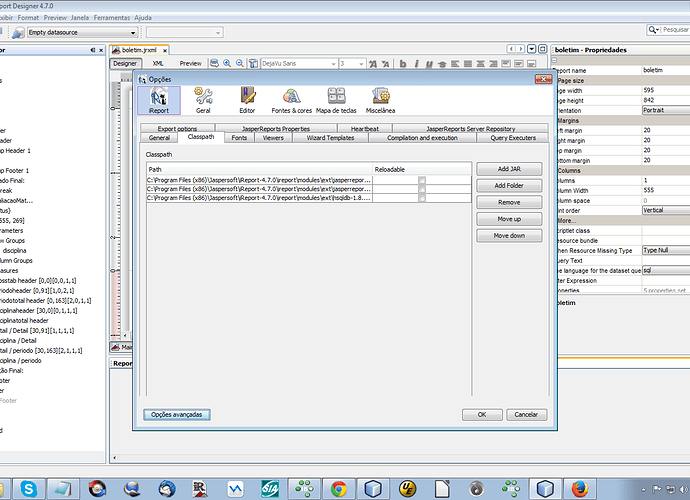Select the hsqldb classpath row
690x500 pixels.
258,197
